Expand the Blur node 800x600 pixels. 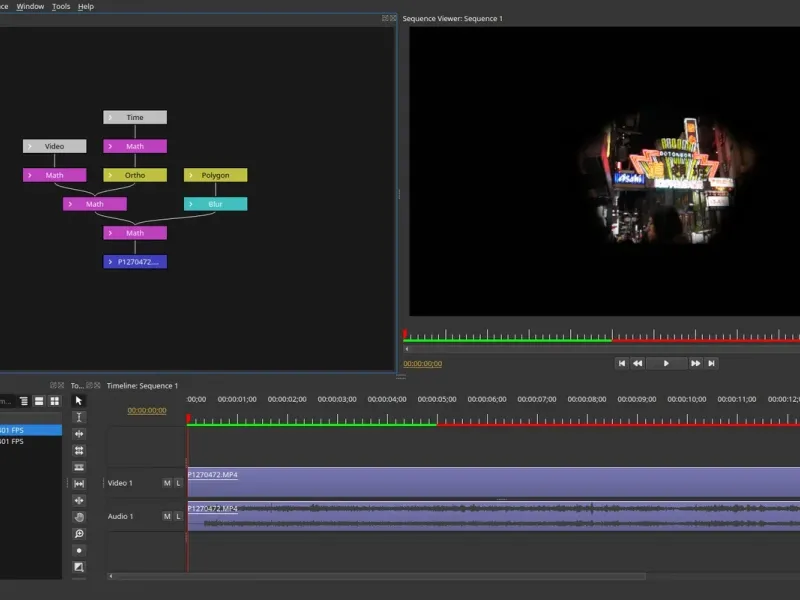click(x=190, y=204)
